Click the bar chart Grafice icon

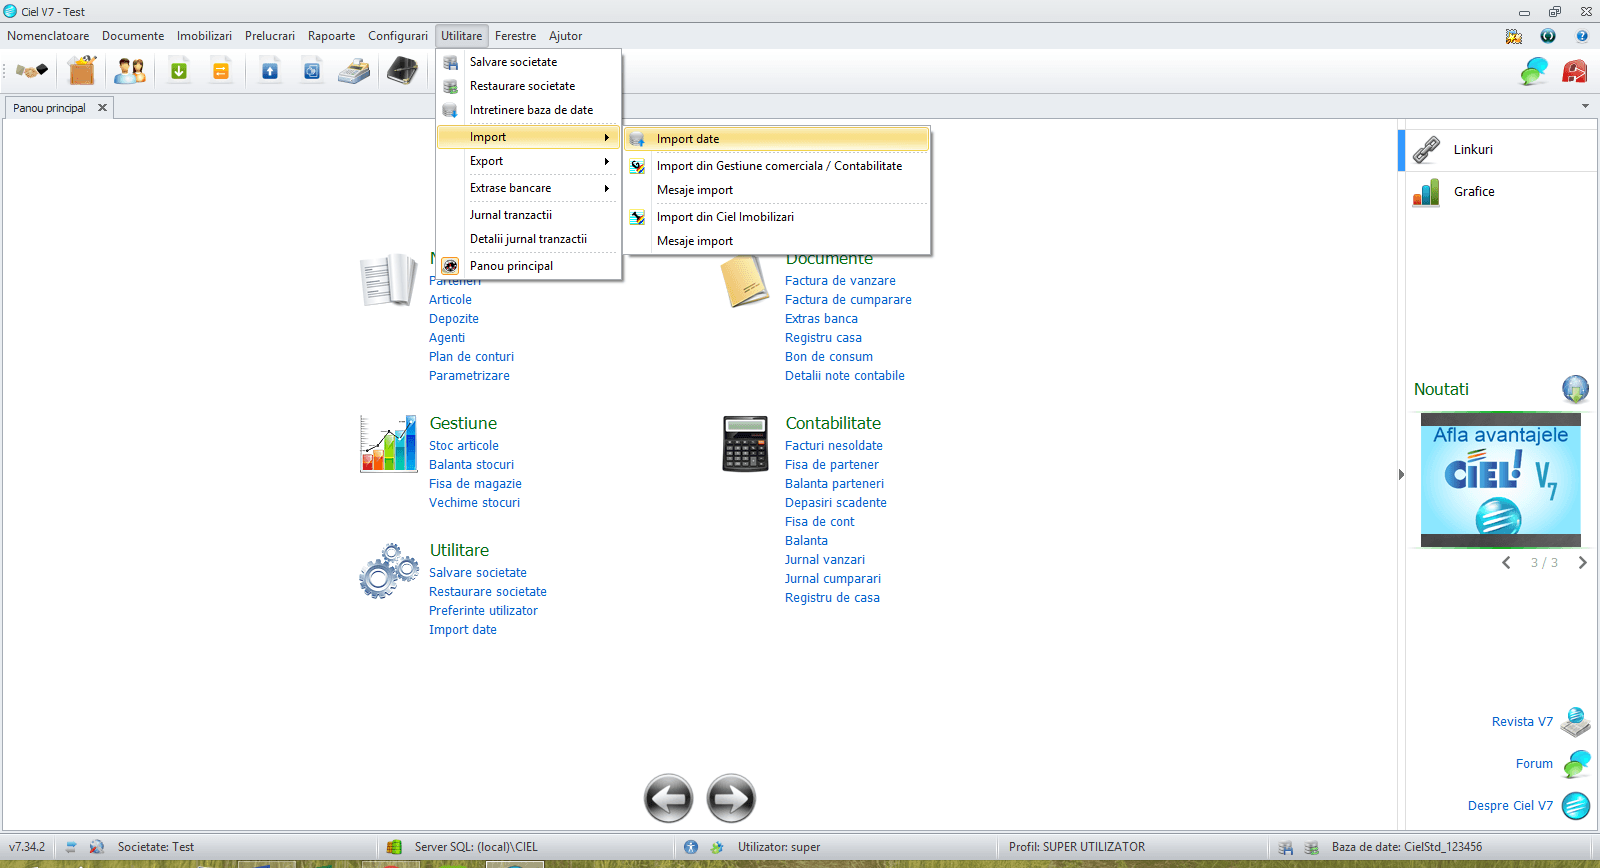tap(1427, 192)
